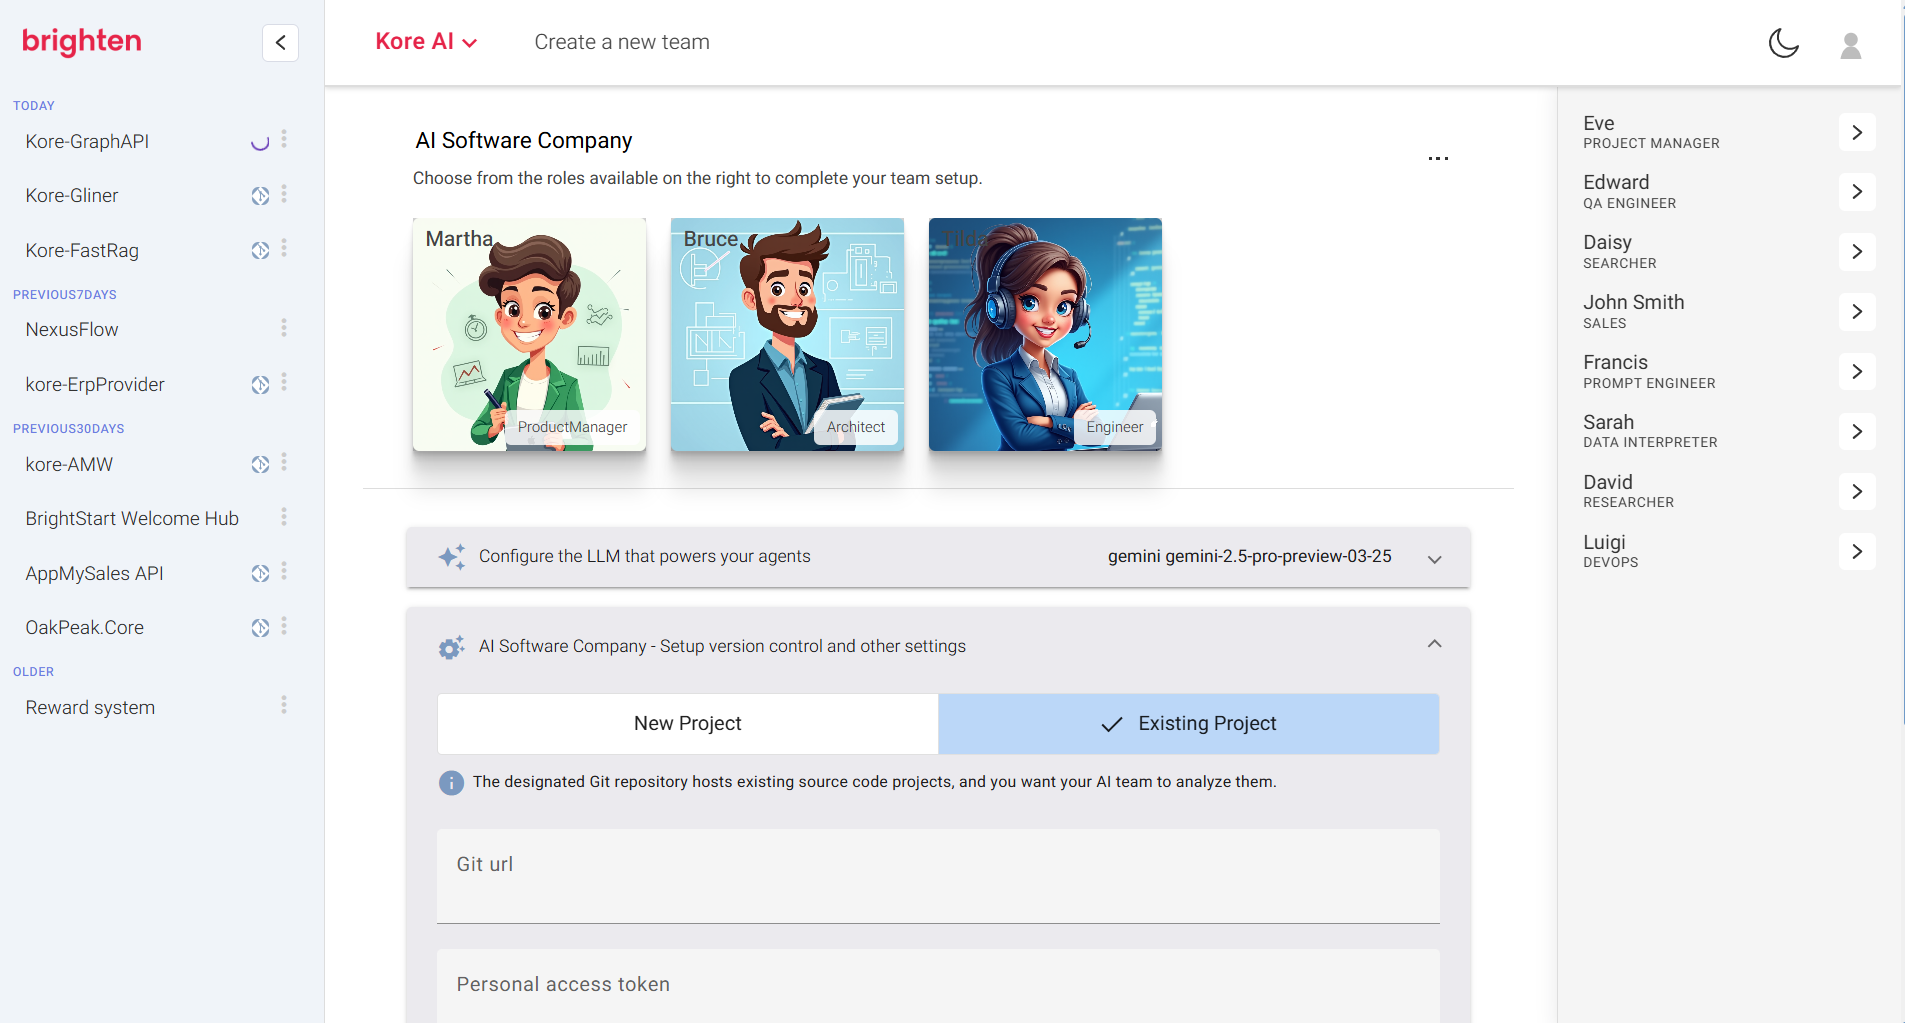Open kebab menu for BrightStart Welcome Hub
This screenshot has width=1905, height=1023.
[x=284, y=517]
